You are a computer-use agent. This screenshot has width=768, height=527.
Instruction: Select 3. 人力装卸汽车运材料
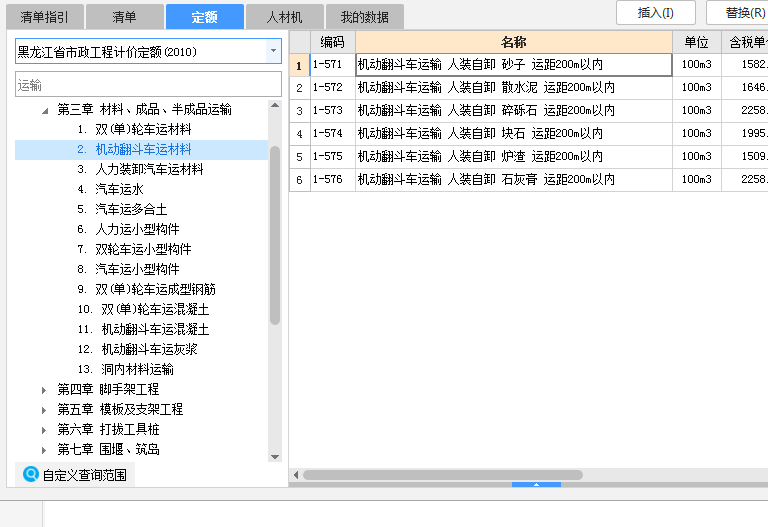point(140,169)
